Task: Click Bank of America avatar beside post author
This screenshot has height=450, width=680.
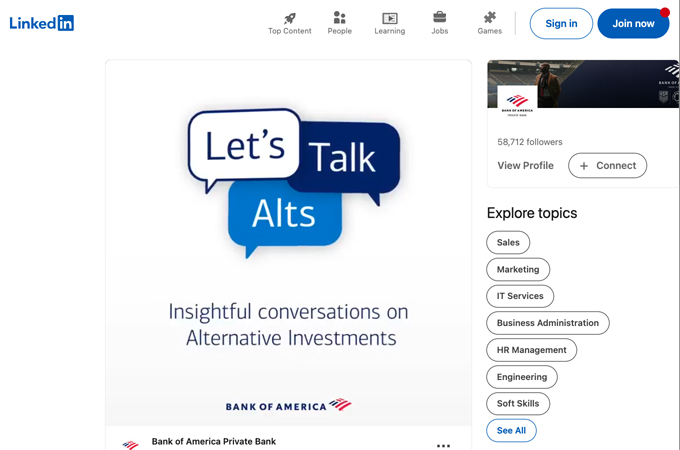Action: (131, 445)
